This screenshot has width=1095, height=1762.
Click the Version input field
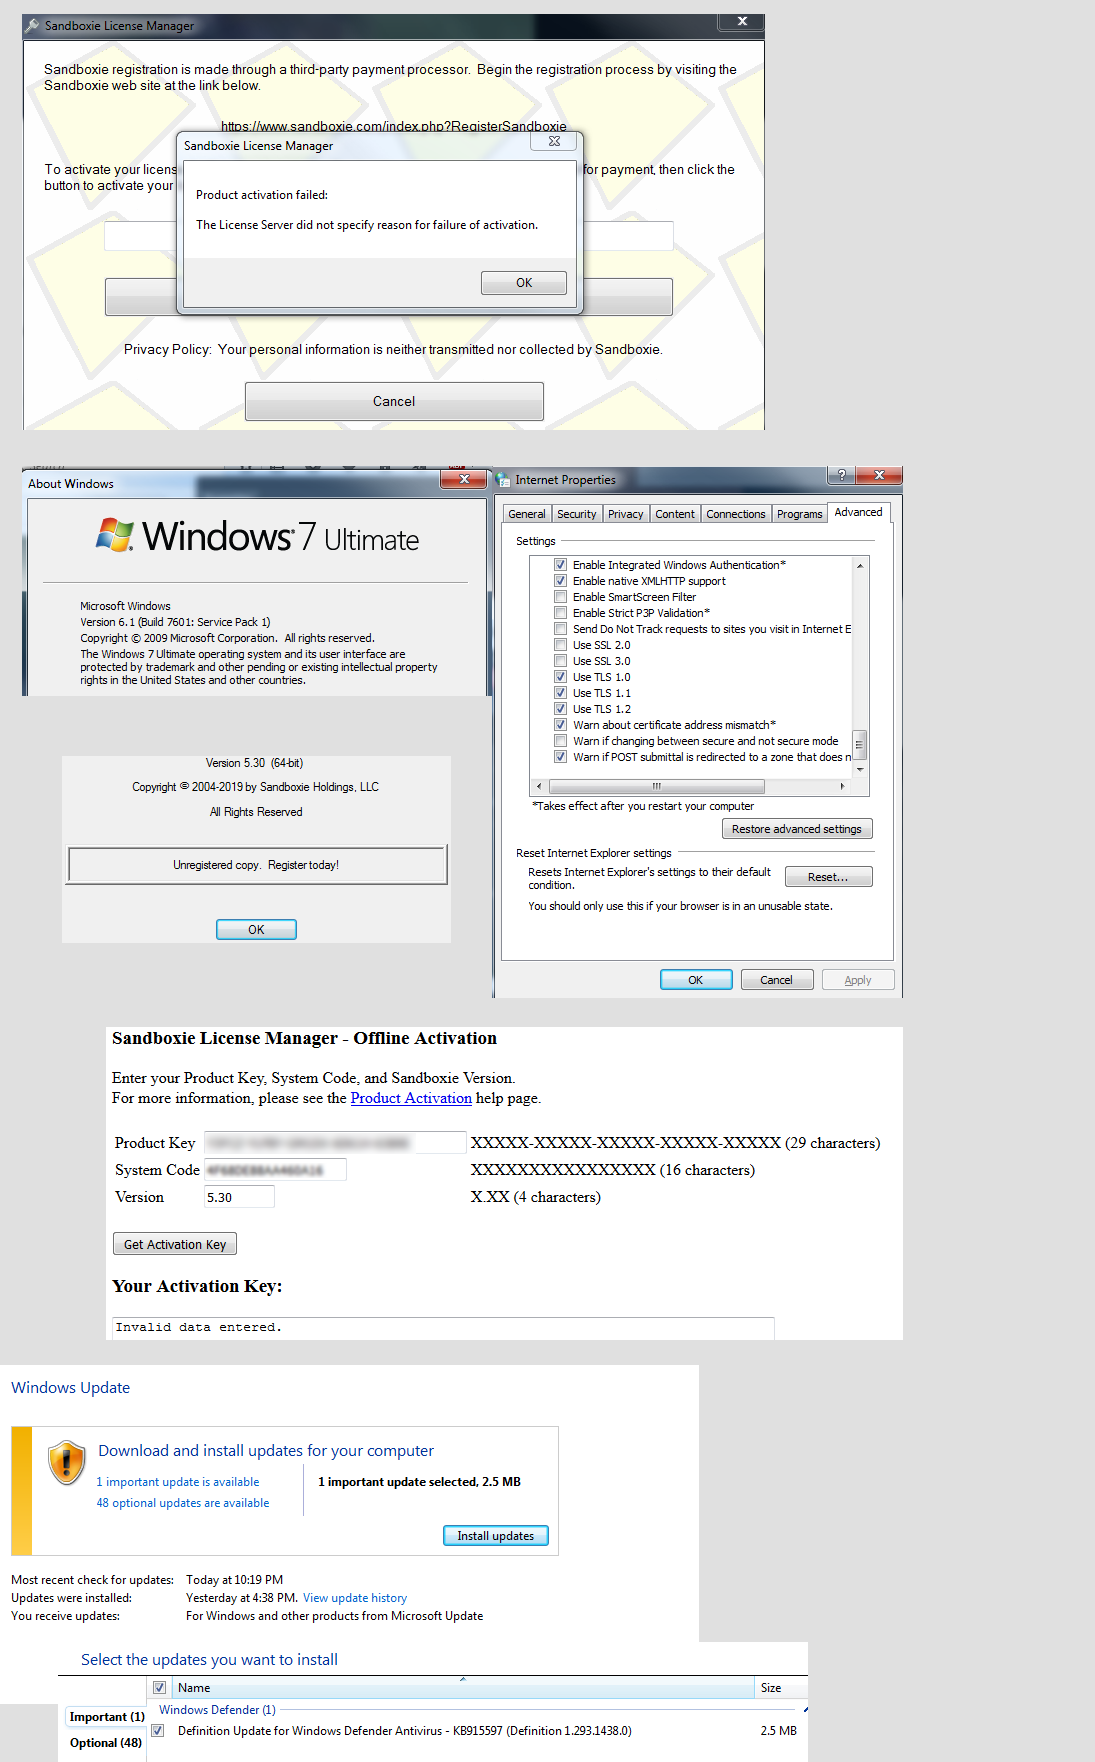(x=239, y=1197)
